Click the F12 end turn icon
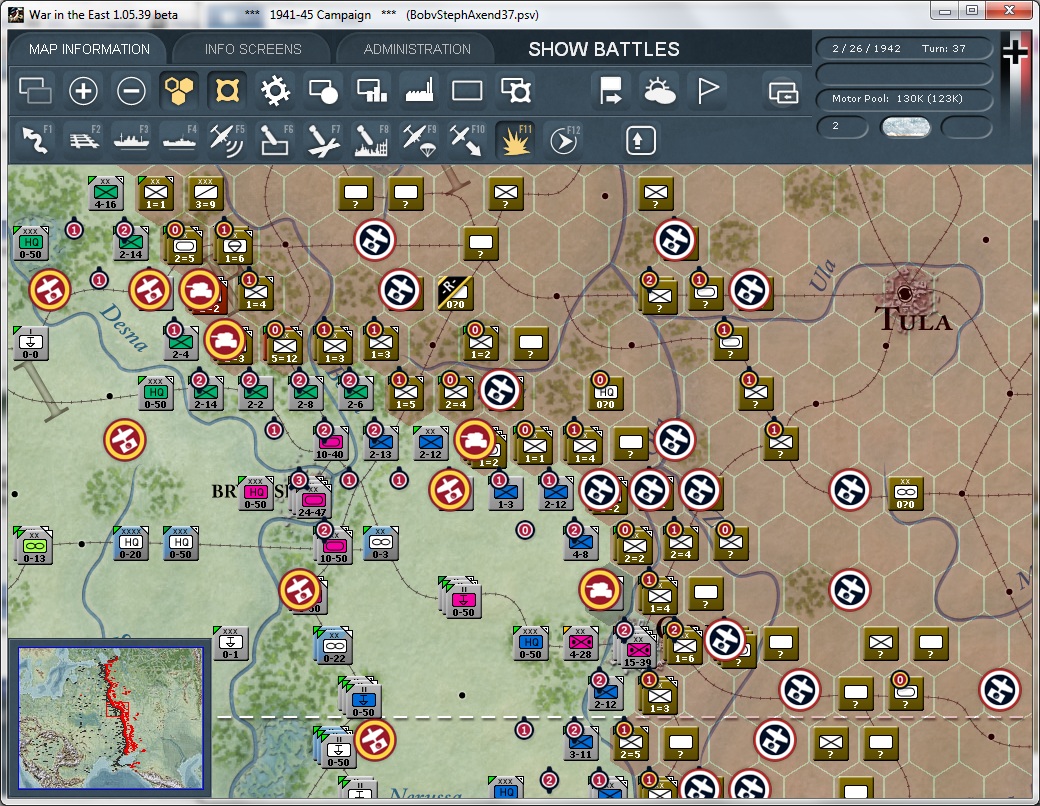 [x=564, y=140]
